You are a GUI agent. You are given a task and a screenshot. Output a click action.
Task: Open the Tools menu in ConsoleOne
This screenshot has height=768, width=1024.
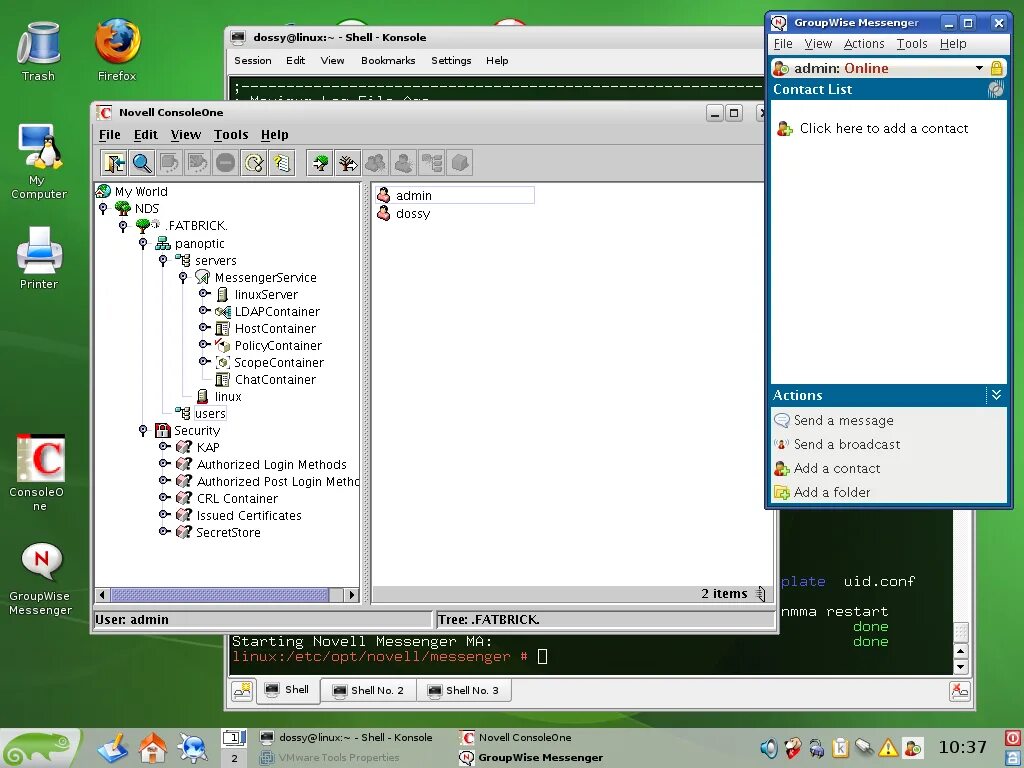tap(231, 135)
